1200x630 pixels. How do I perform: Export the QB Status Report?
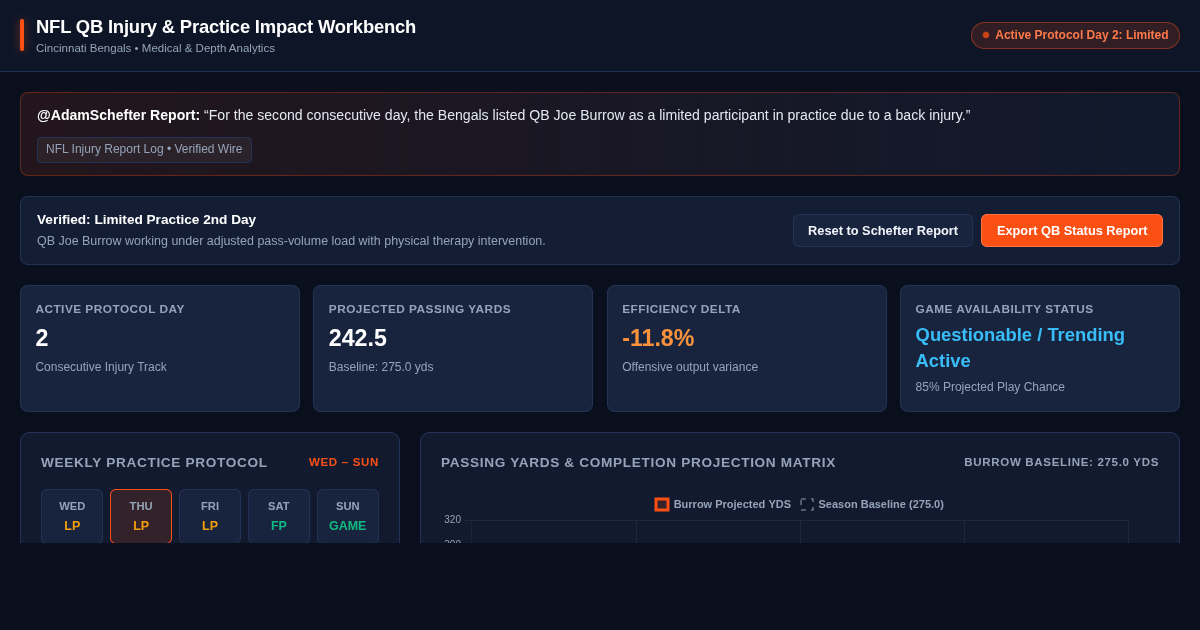1072,230
